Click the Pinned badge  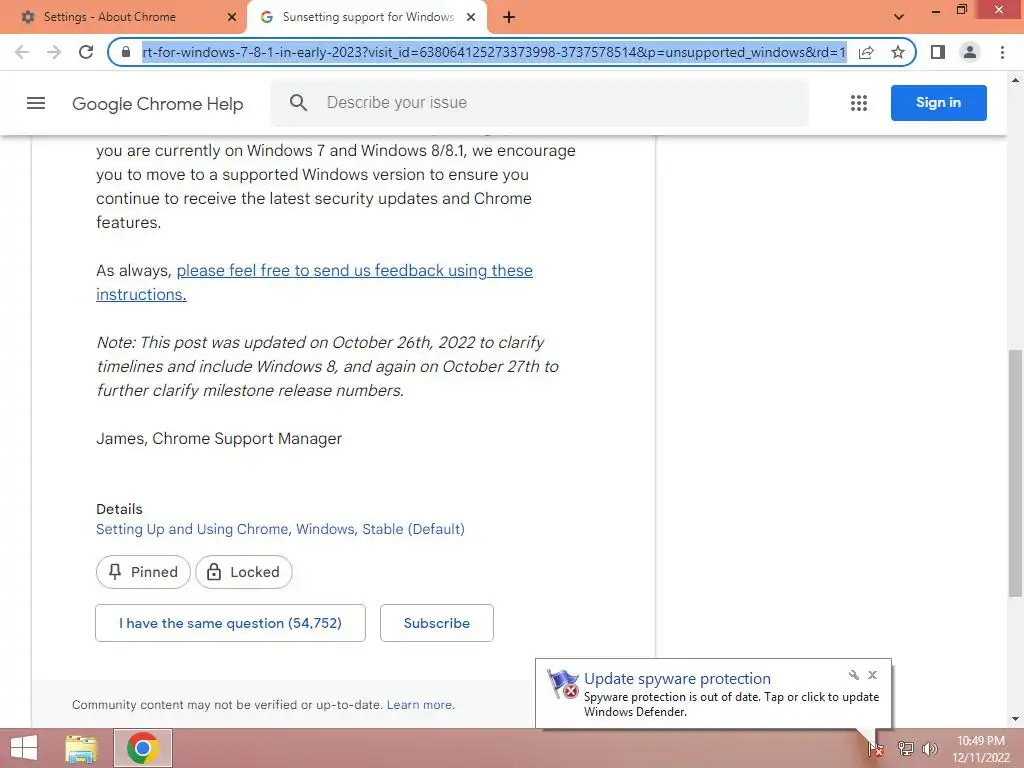143,572
